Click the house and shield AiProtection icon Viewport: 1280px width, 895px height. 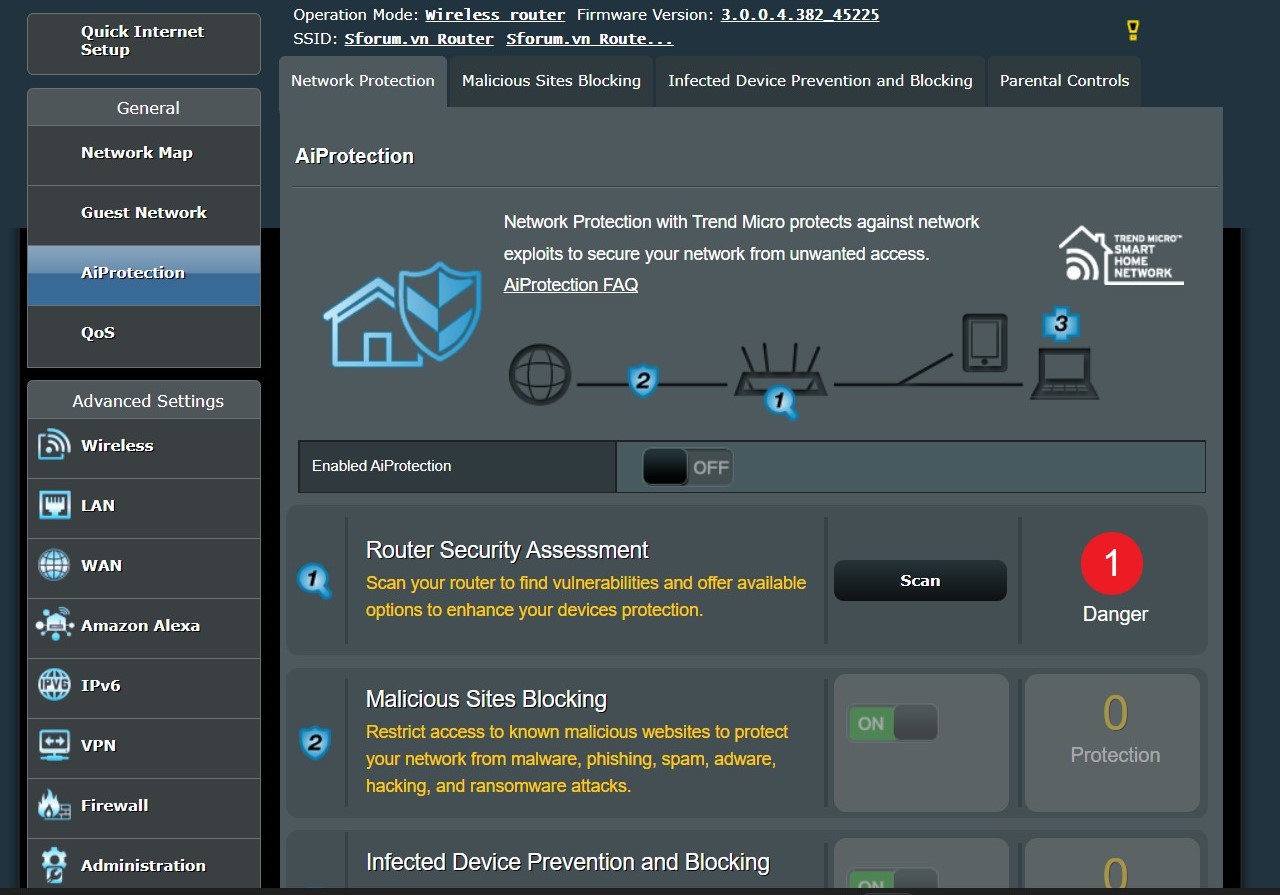pos(403,313)
